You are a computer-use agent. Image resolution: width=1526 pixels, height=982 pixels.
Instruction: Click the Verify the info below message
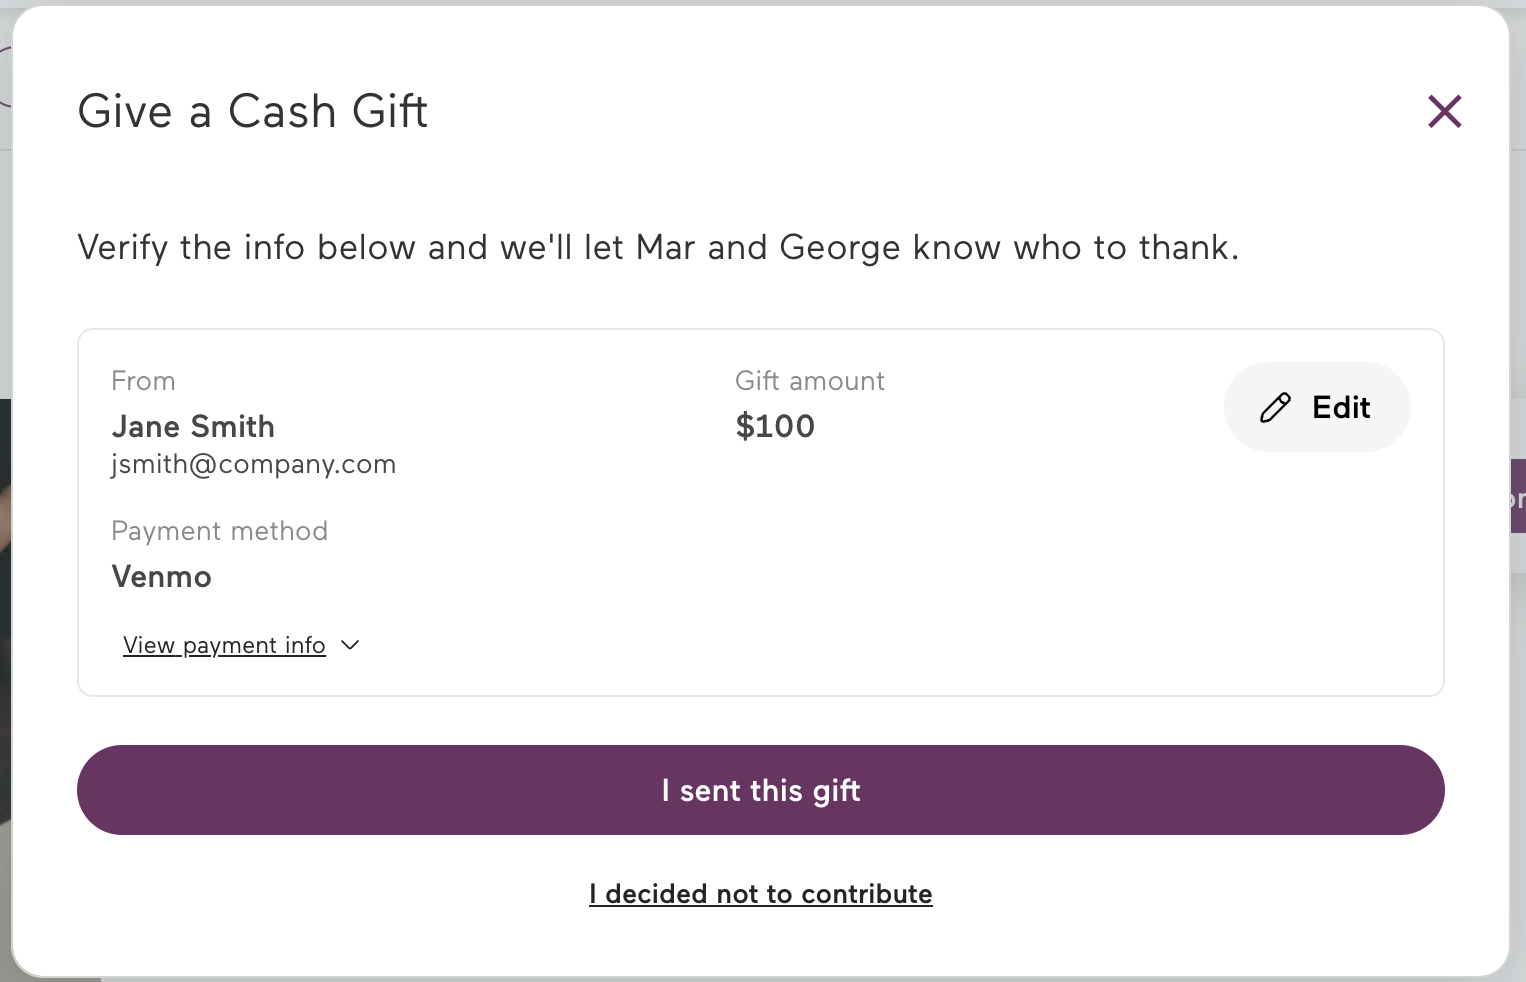click(659, 247)
